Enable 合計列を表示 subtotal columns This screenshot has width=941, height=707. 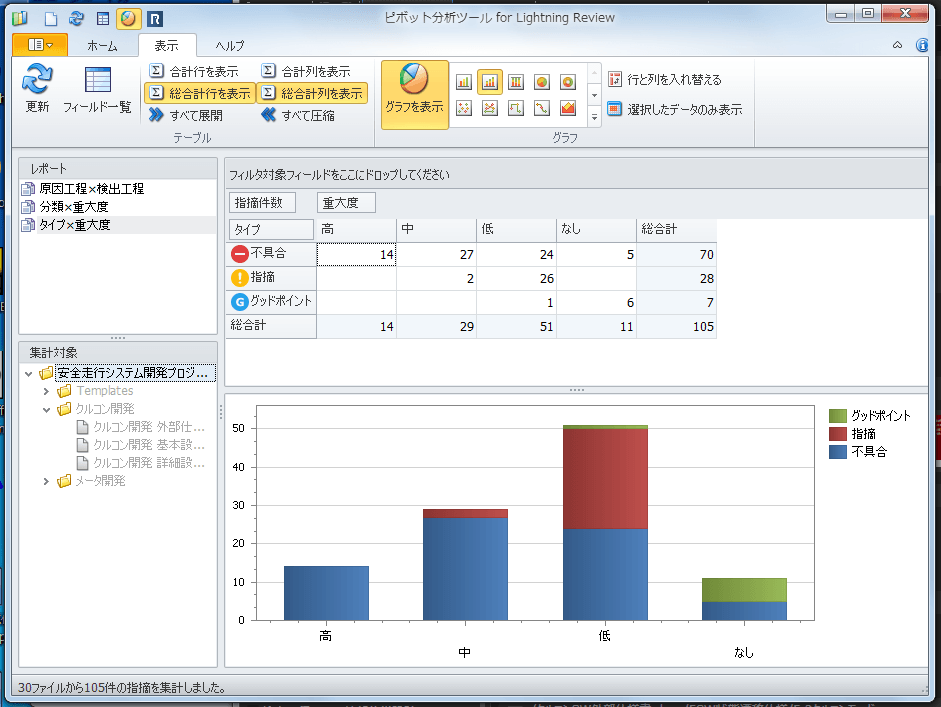[306, 71]
